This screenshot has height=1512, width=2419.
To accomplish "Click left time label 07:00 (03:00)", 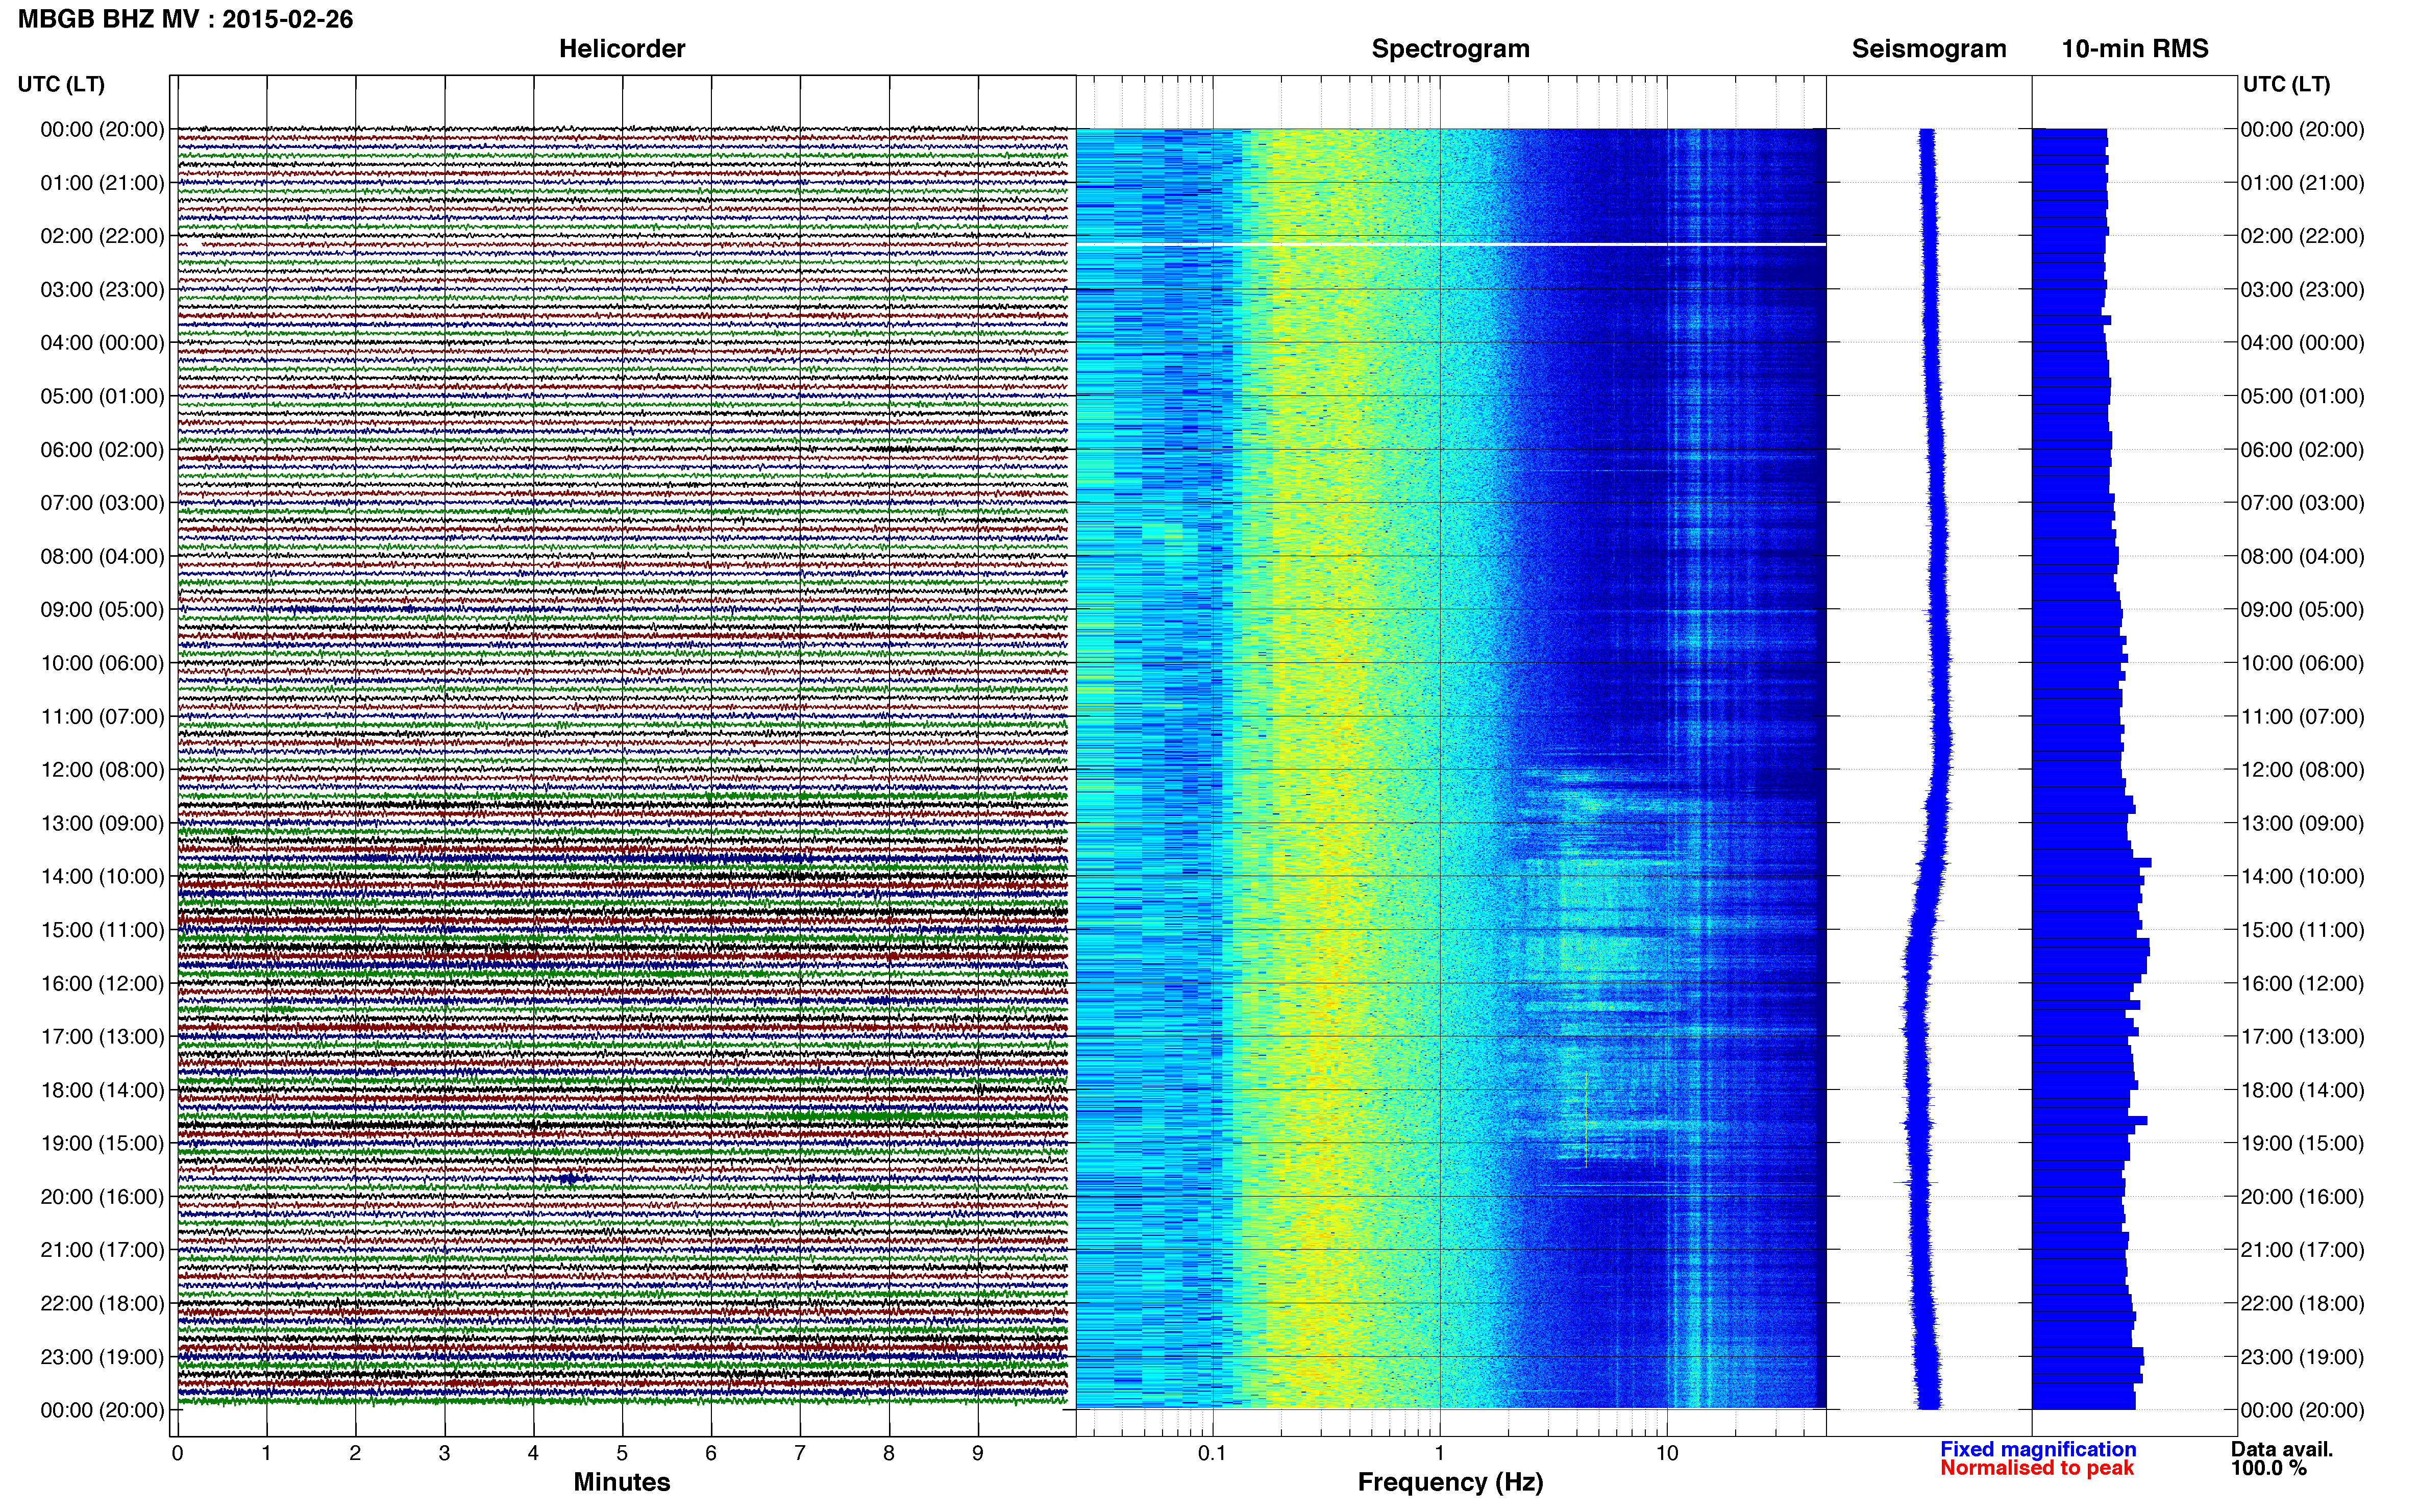I will [102, 503].
